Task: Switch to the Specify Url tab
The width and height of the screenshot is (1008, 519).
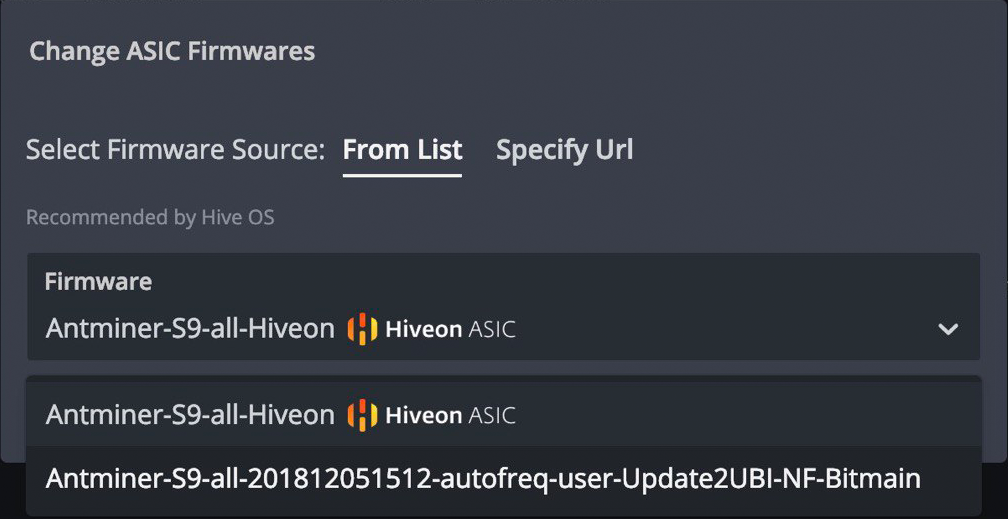Action: [x=564, y=150]
